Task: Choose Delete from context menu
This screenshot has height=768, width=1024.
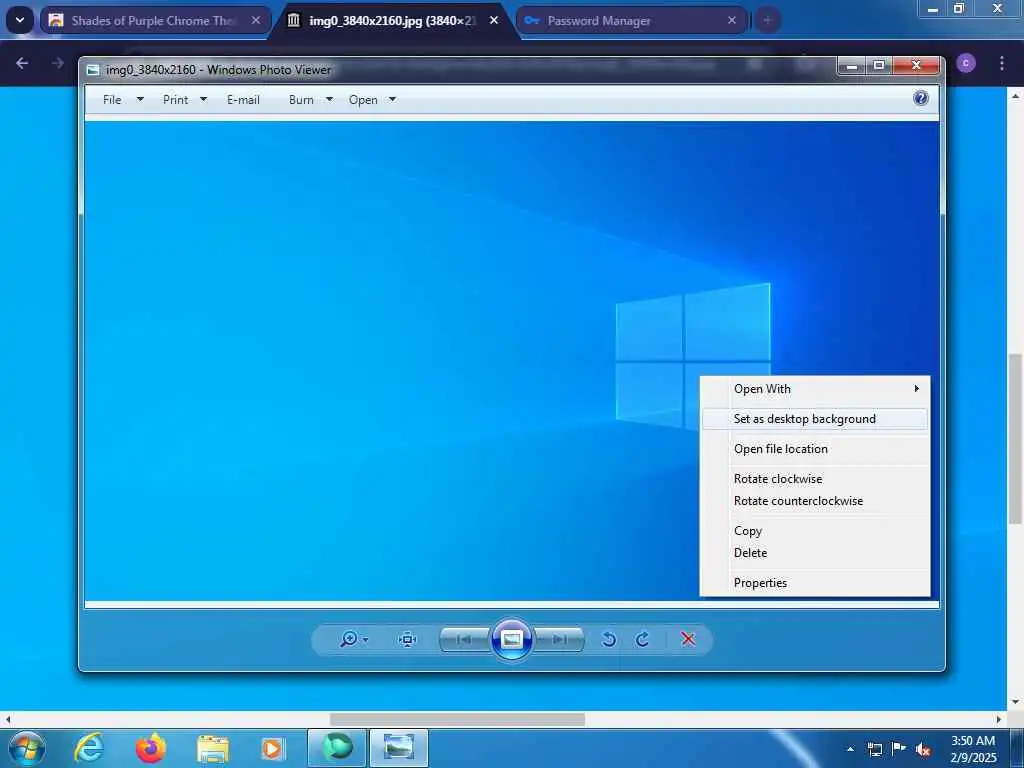Action: click(x=815, y=552)
